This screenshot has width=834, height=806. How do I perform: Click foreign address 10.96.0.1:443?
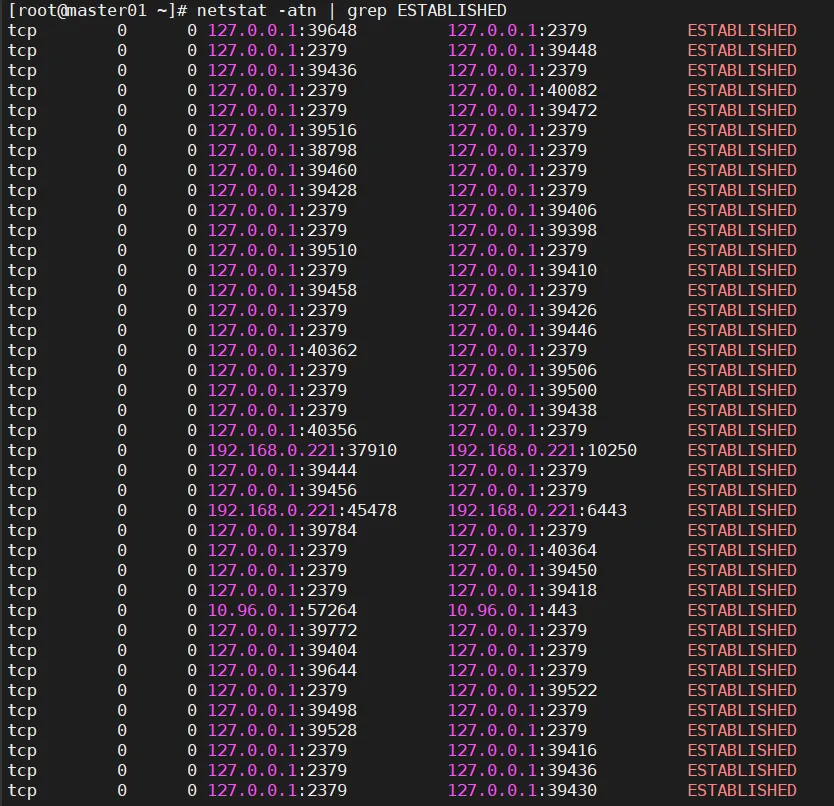(512, 611)
